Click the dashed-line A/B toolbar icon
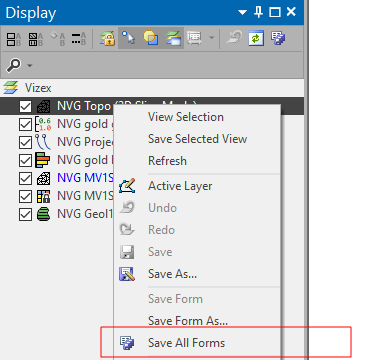This screenshot has height=360, width=377. coord(79,39)
